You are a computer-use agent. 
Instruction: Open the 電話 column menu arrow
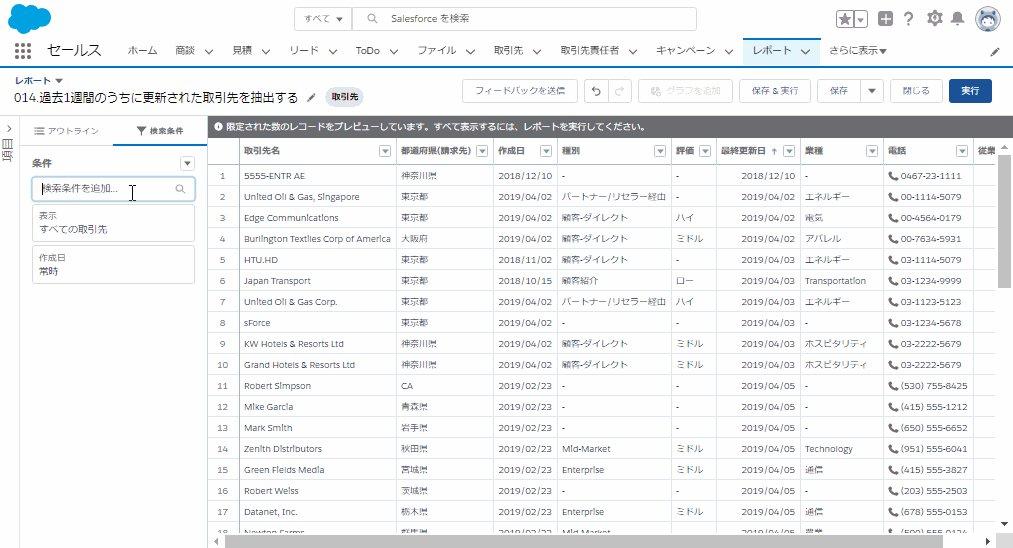coord(962,151)
